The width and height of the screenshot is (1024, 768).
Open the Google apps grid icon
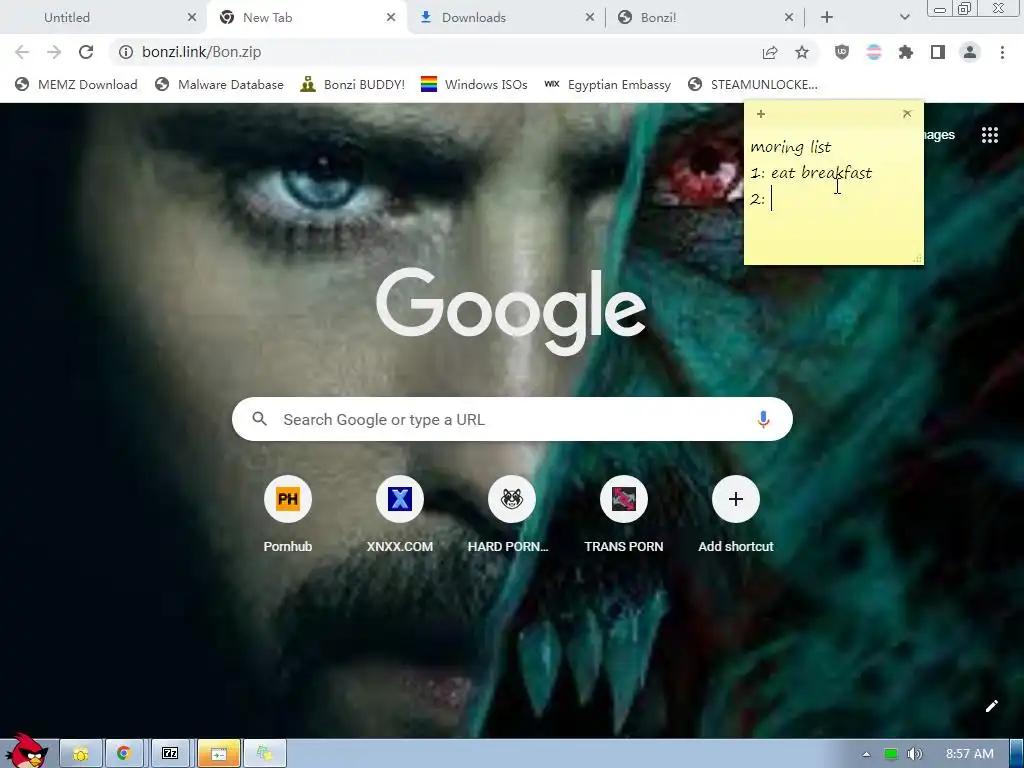click(x=990, y=135)
